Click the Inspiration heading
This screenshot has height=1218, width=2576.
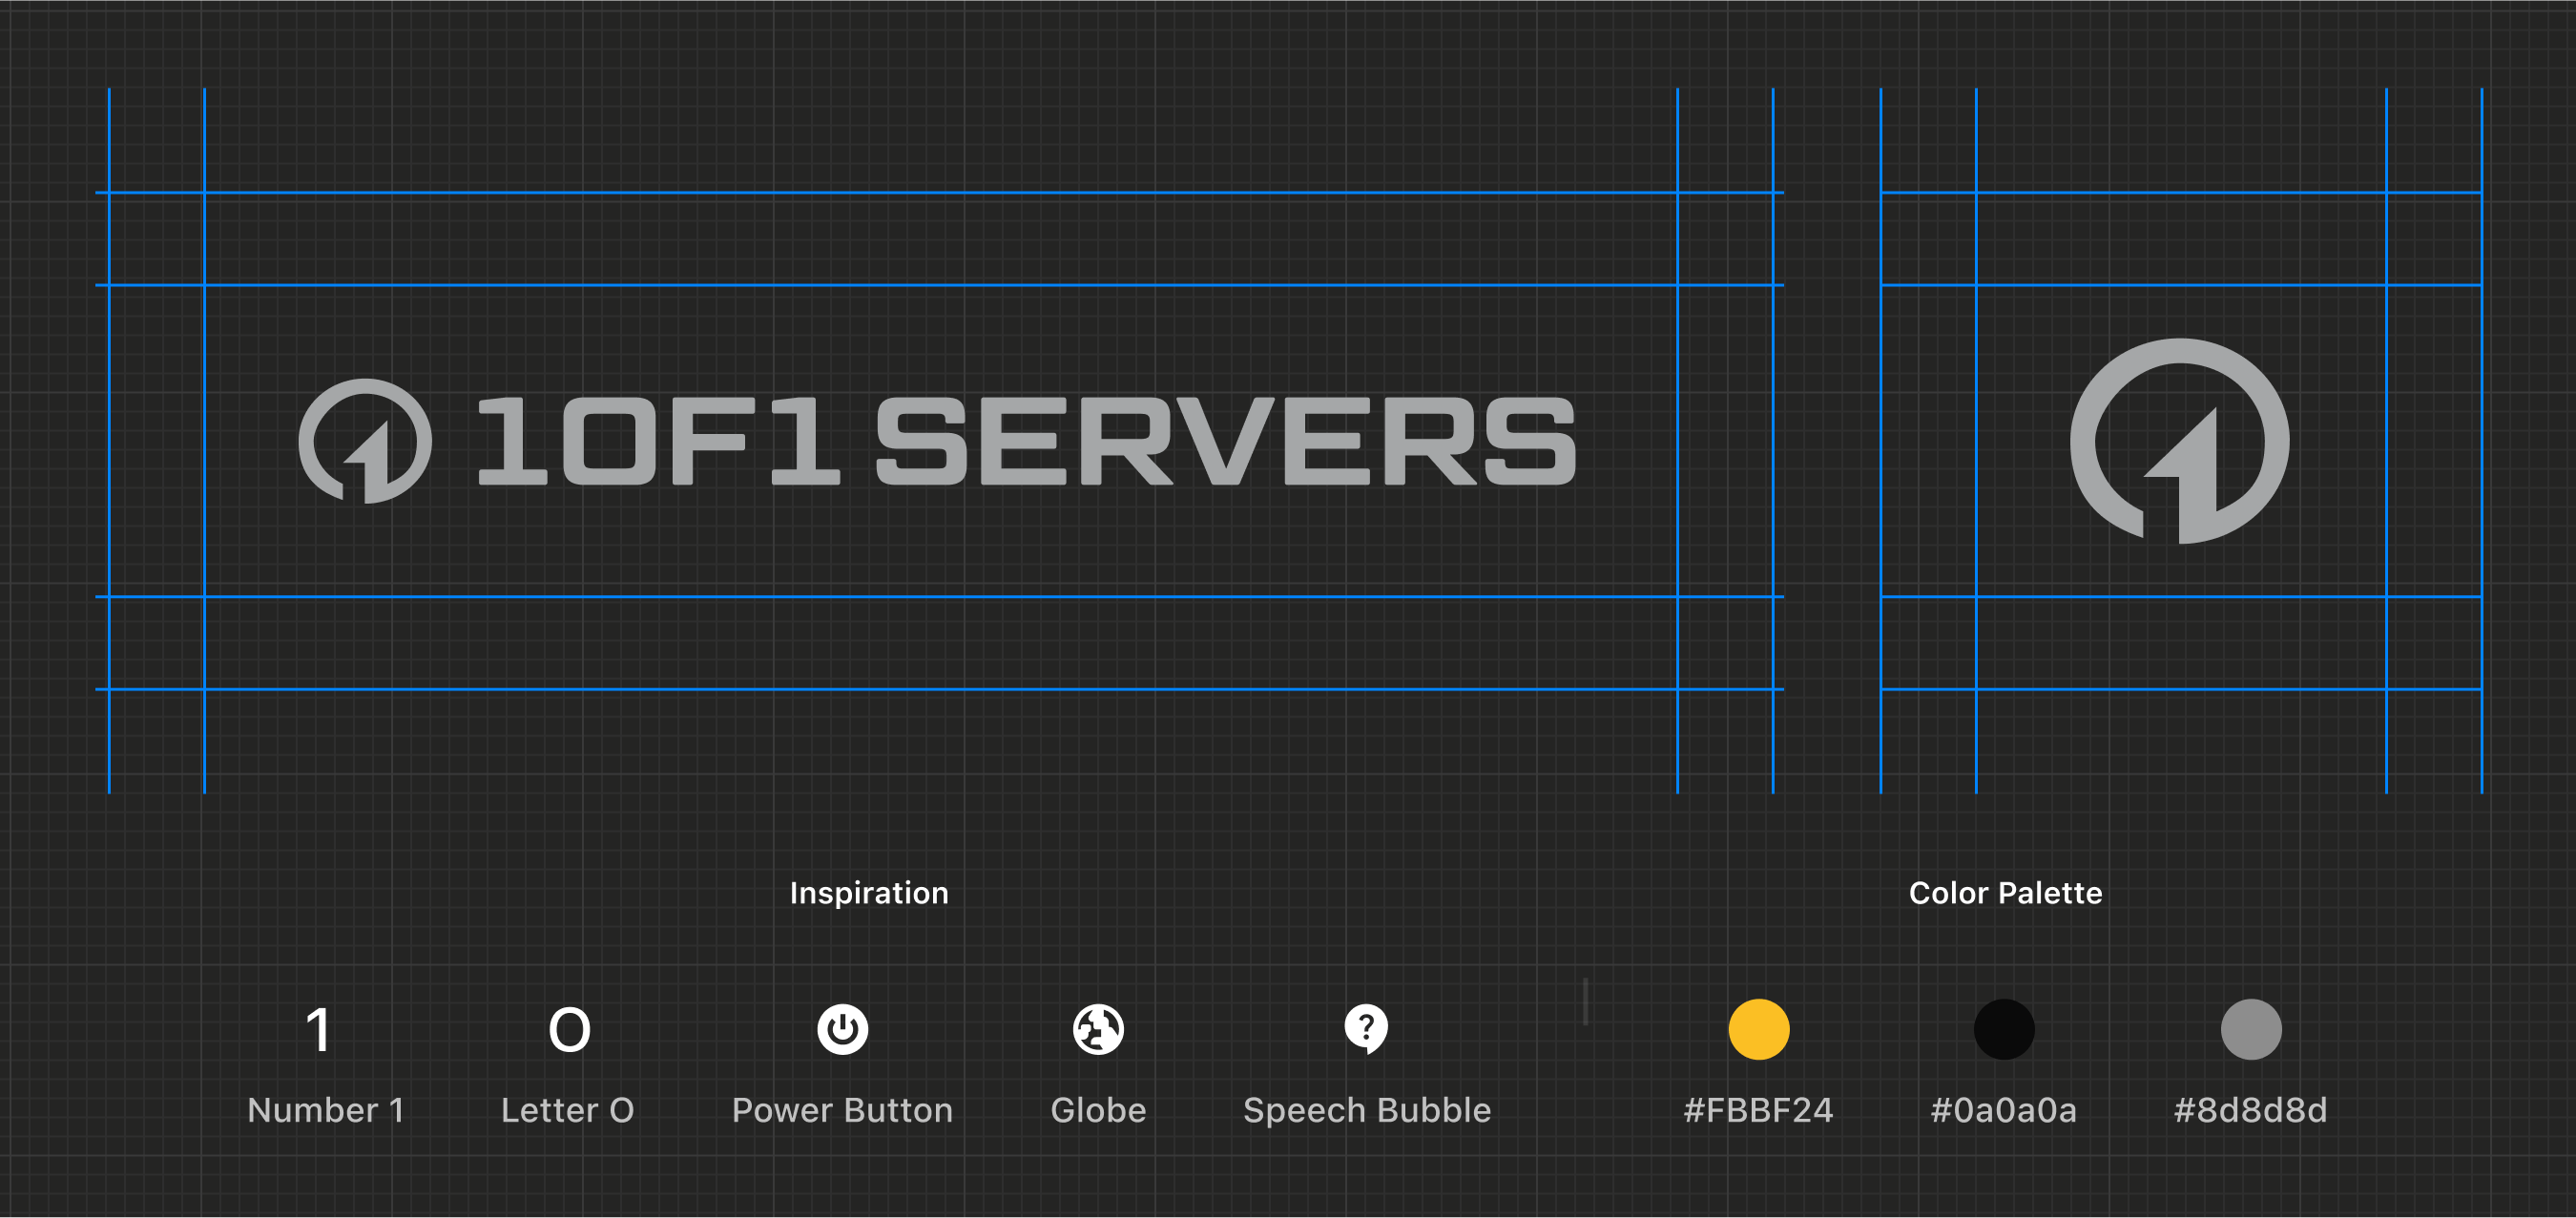click(869, 893)
